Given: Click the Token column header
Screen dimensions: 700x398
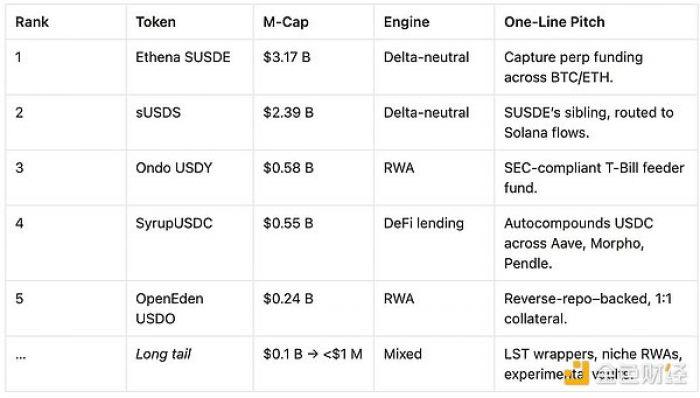Looking at the screenshot, I should (155, 22).
